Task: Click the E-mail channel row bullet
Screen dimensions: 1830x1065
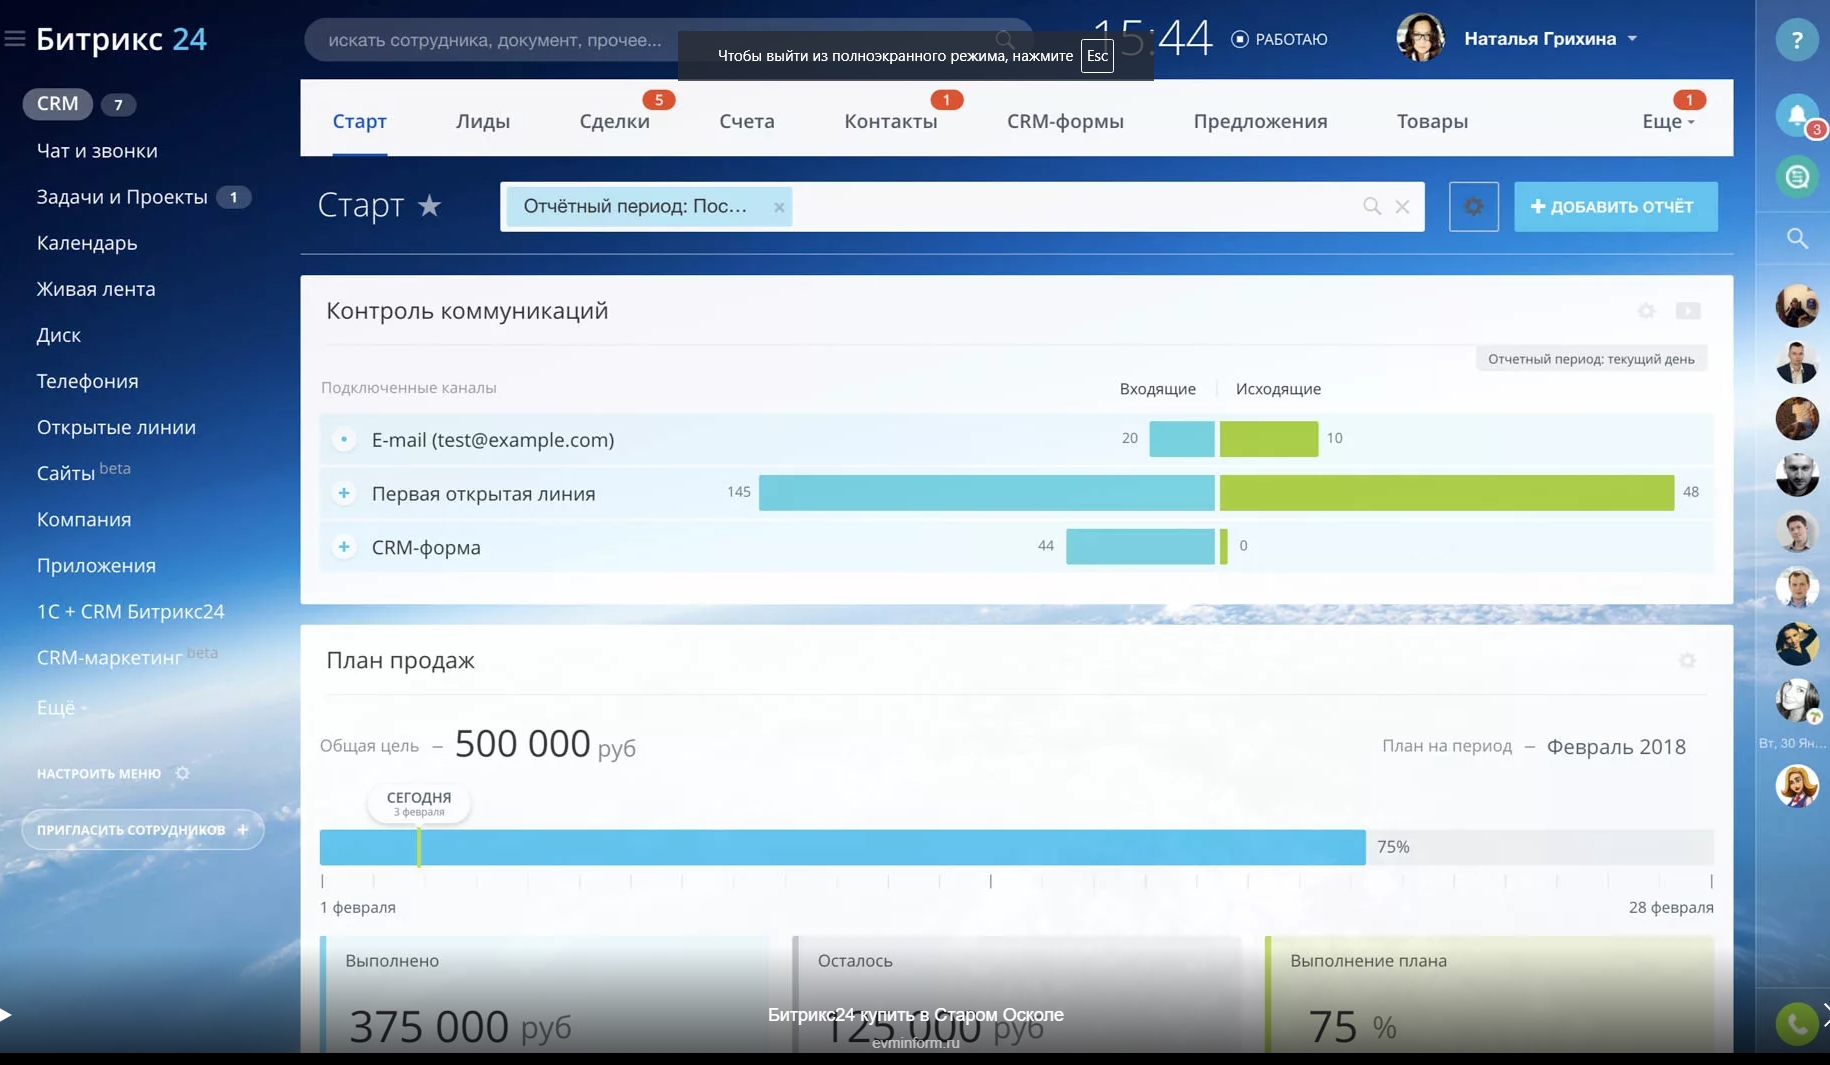Action: [344, 439]
